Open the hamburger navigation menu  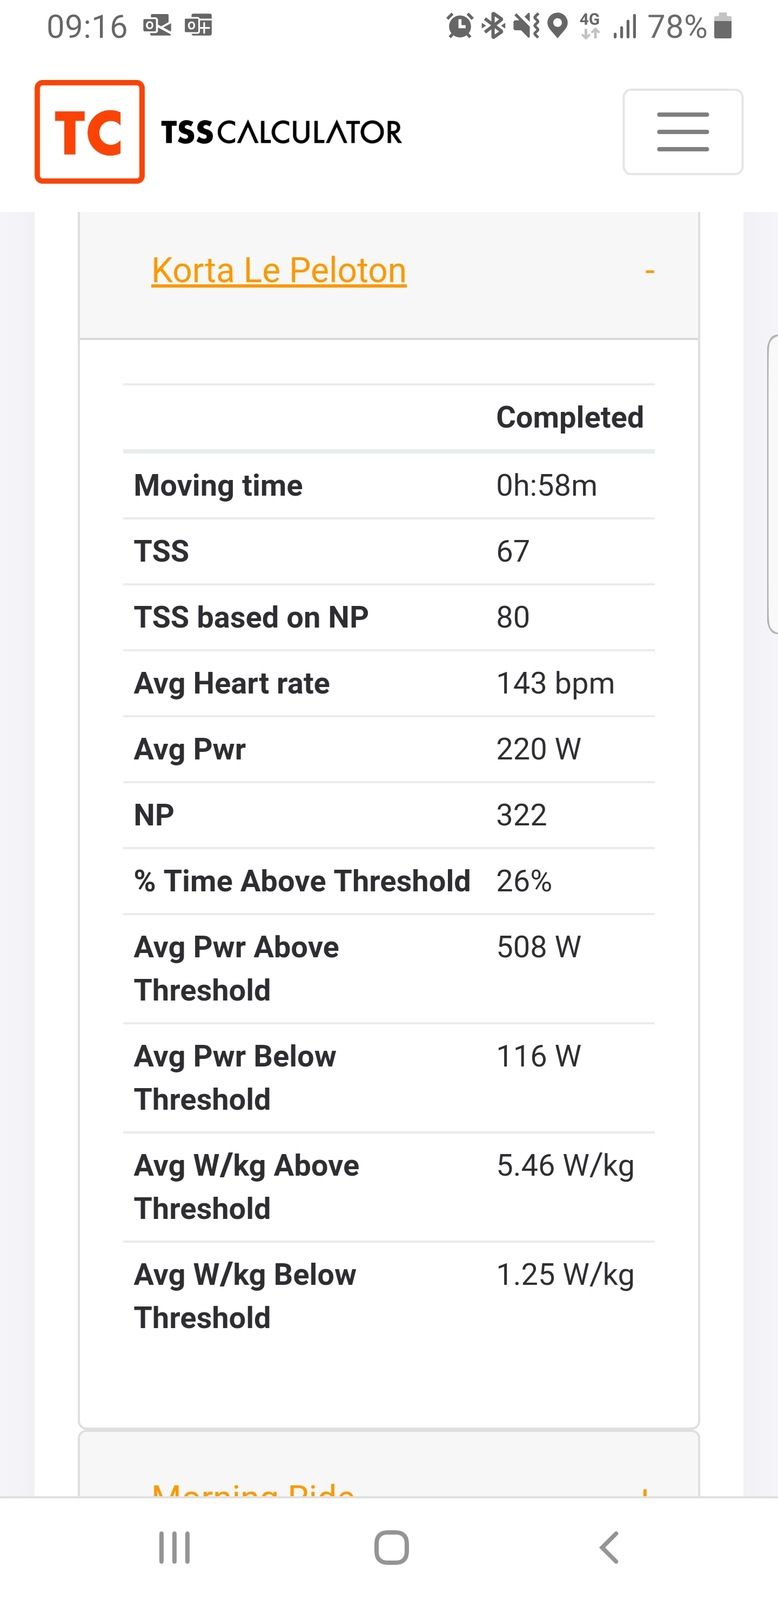[682, 132]
